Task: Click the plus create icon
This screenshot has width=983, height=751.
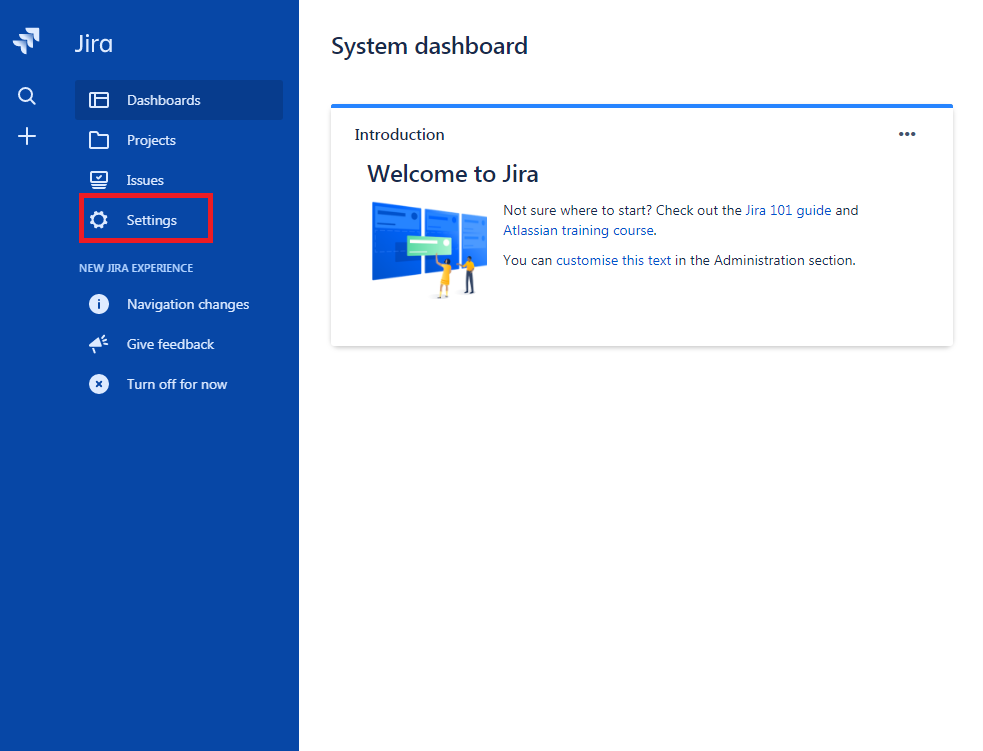Action: tap(26, 136)
